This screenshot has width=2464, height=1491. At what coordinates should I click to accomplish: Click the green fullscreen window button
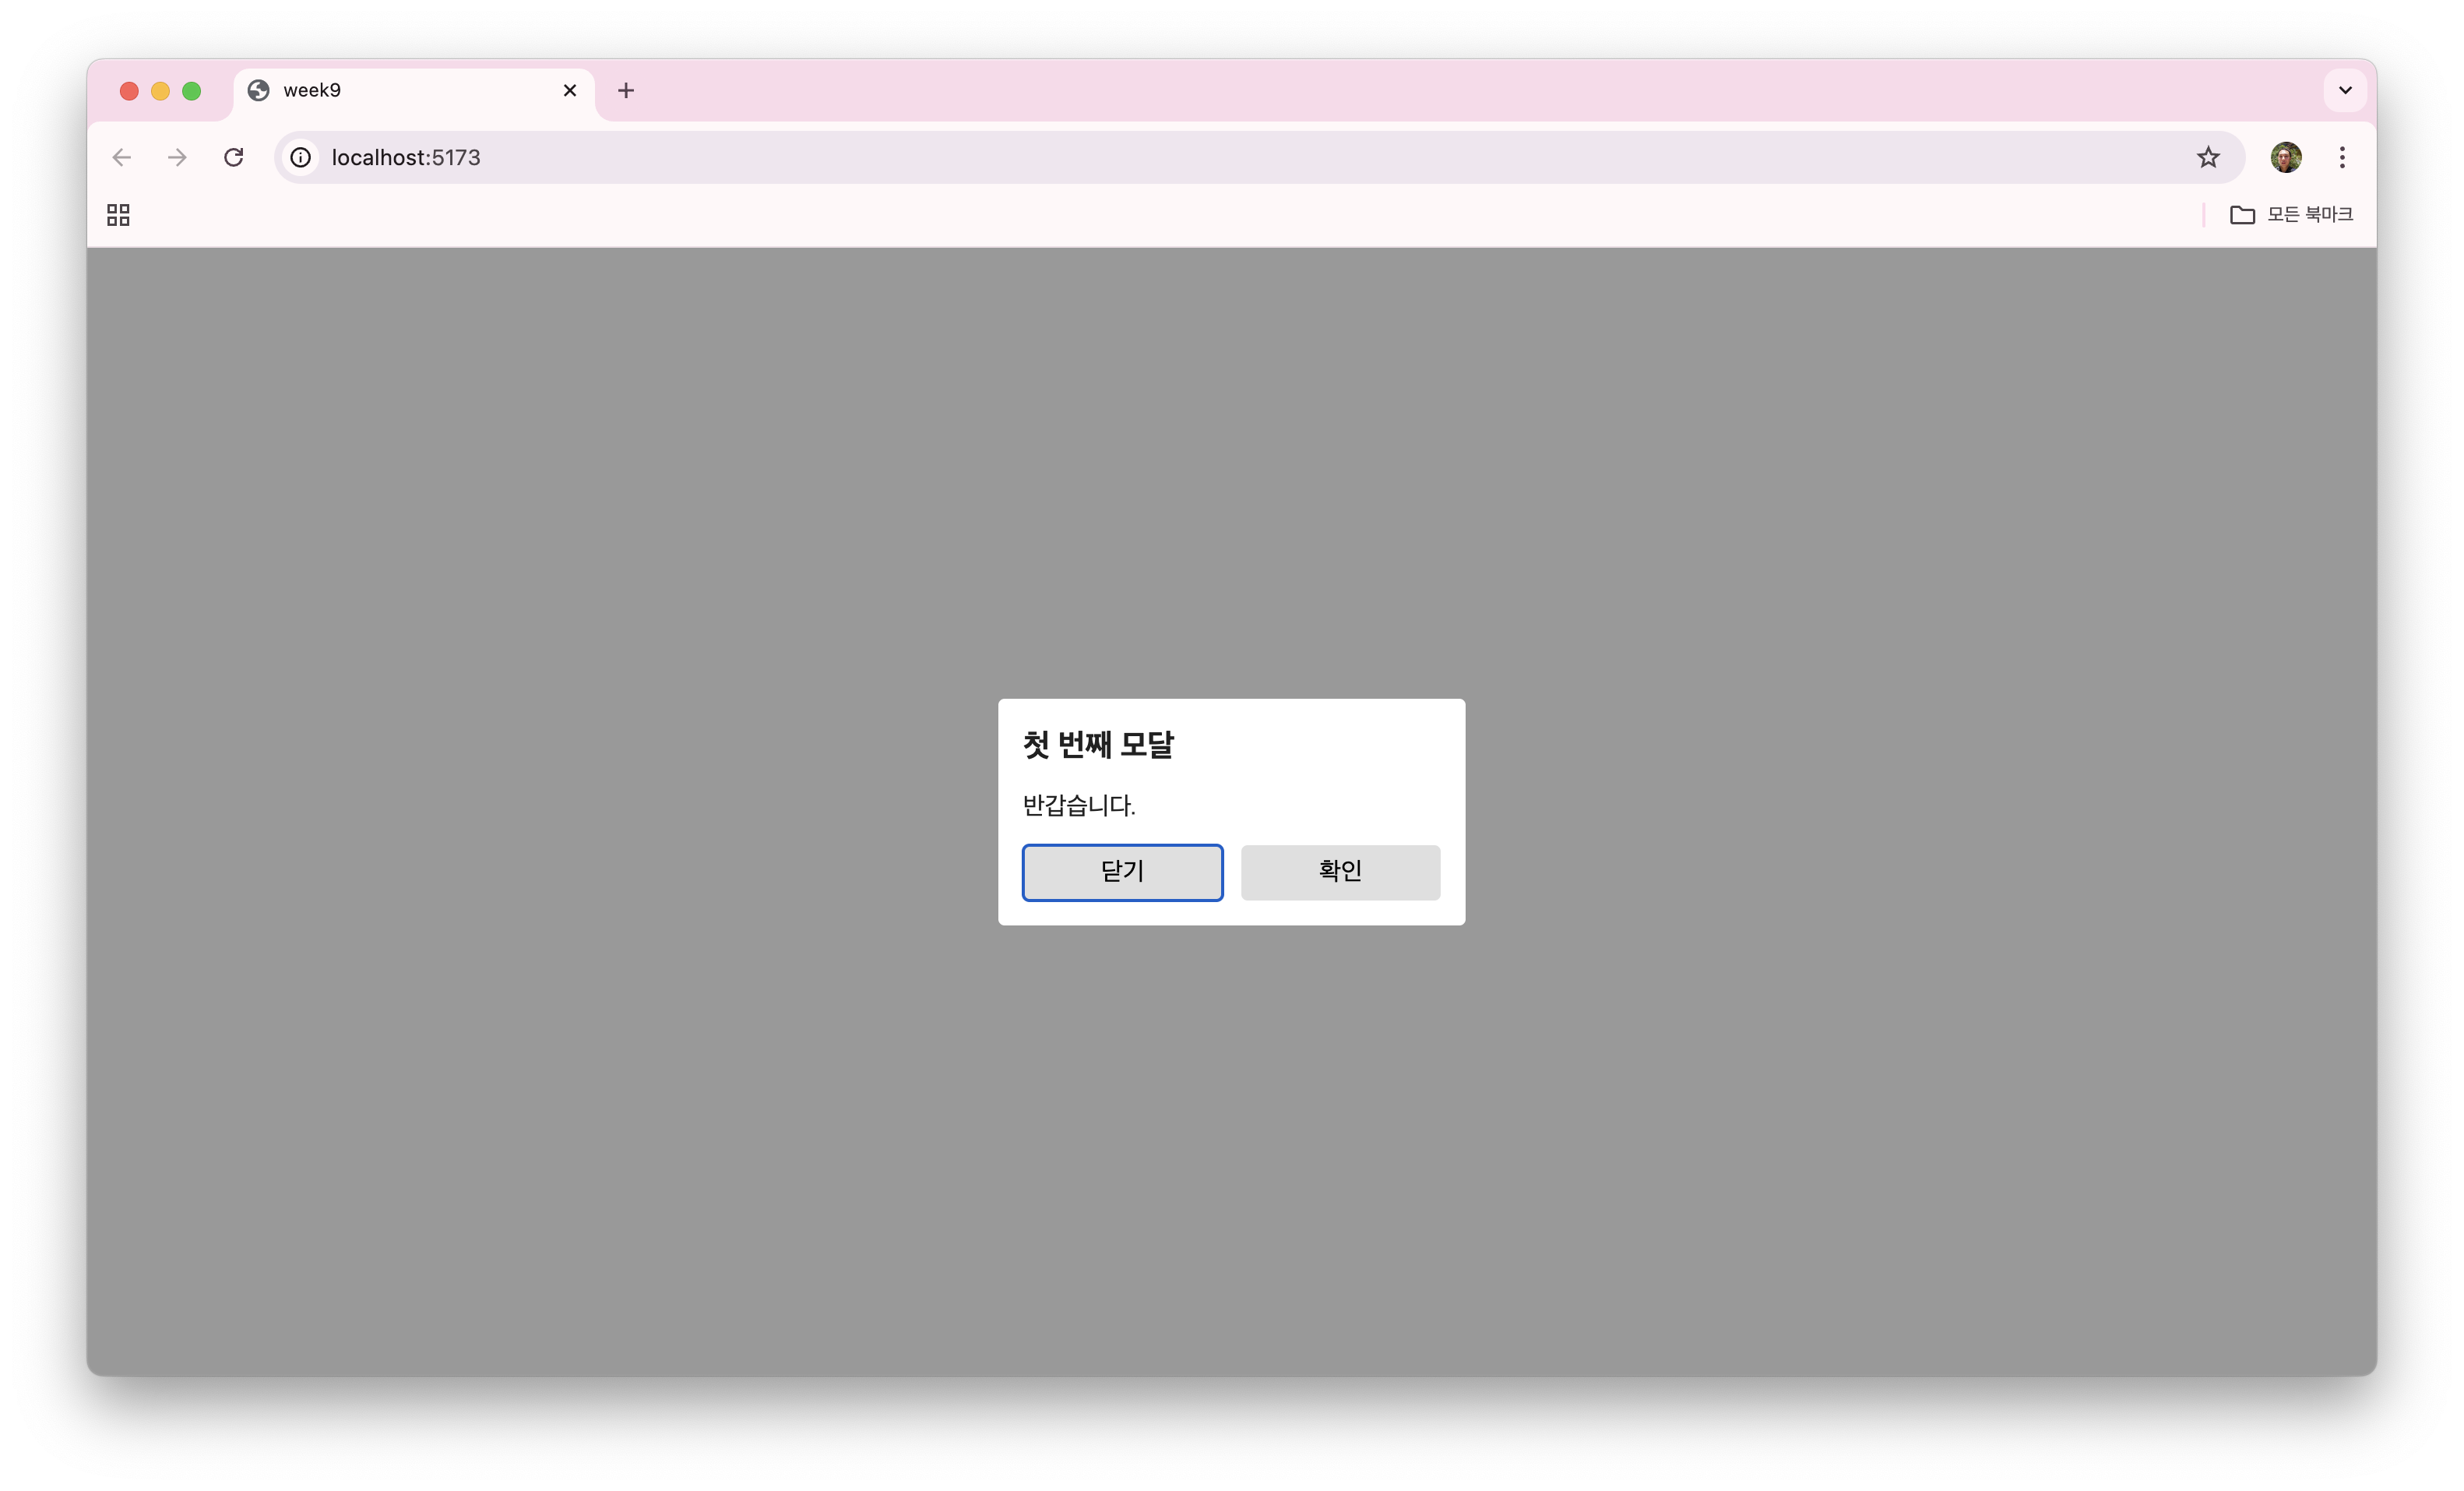[192, 91]
